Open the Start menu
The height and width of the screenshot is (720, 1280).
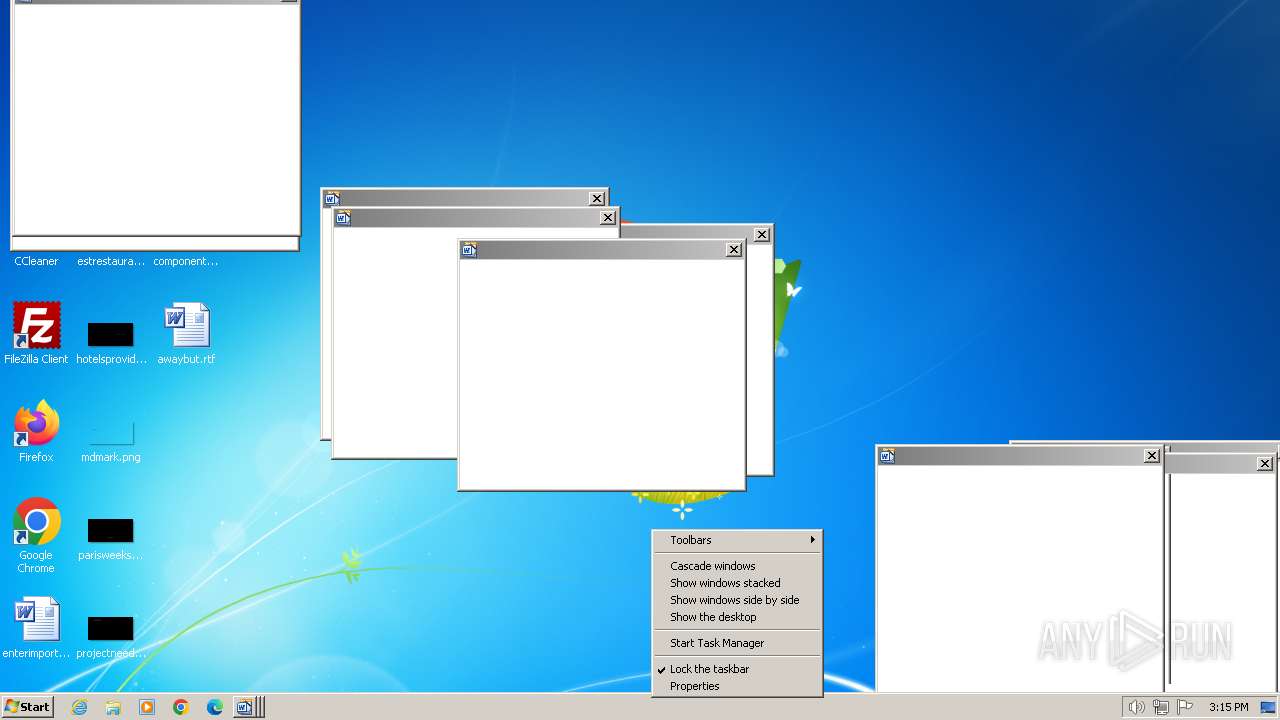(x=27, y=707)
